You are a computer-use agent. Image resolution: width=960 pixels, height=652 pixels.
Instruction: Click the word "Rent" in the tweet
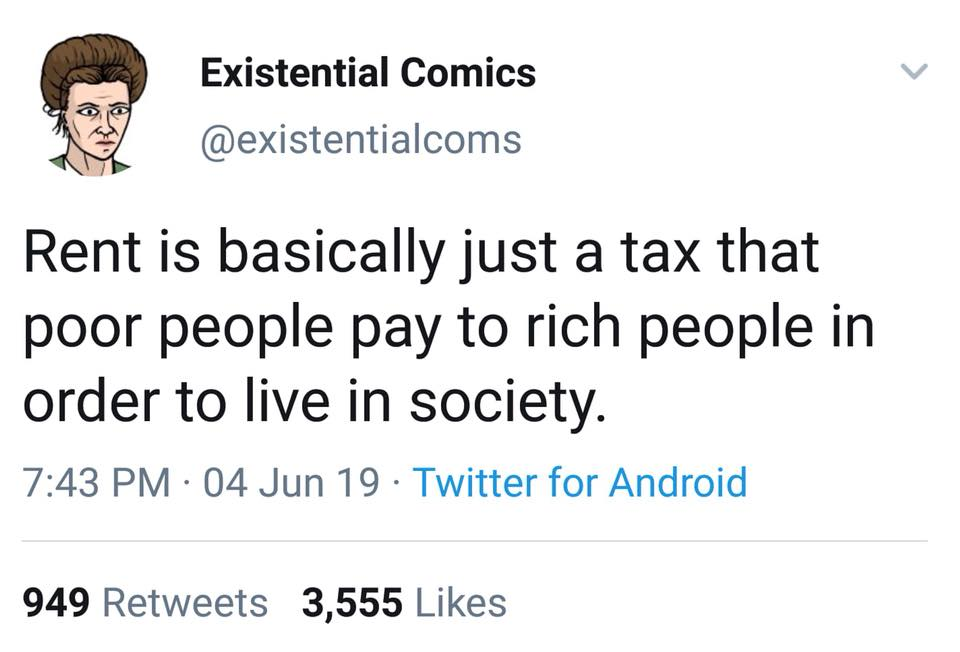81,252
